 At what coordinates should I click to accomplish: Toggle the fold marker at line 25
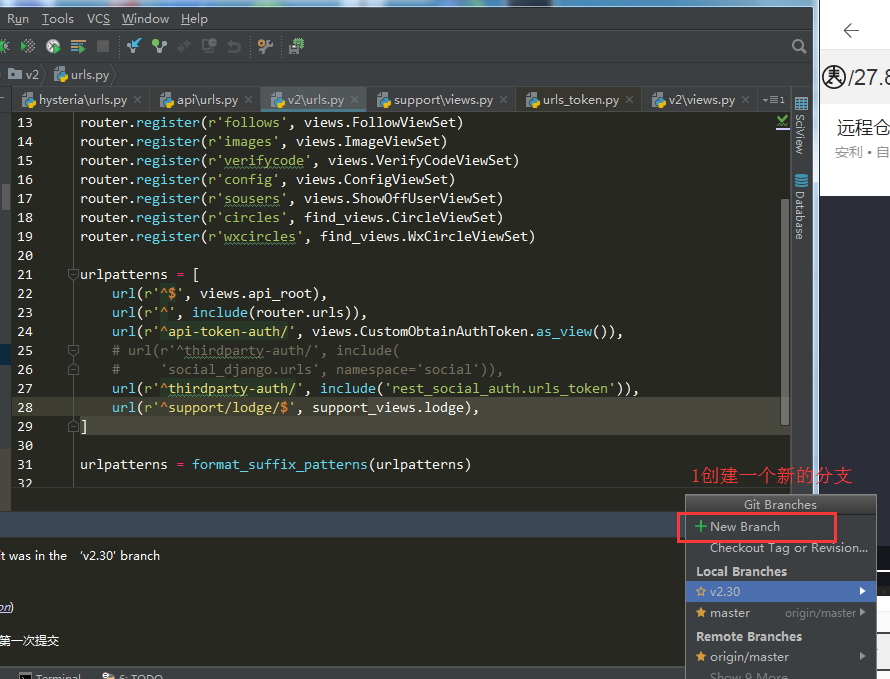coord(73,350)
